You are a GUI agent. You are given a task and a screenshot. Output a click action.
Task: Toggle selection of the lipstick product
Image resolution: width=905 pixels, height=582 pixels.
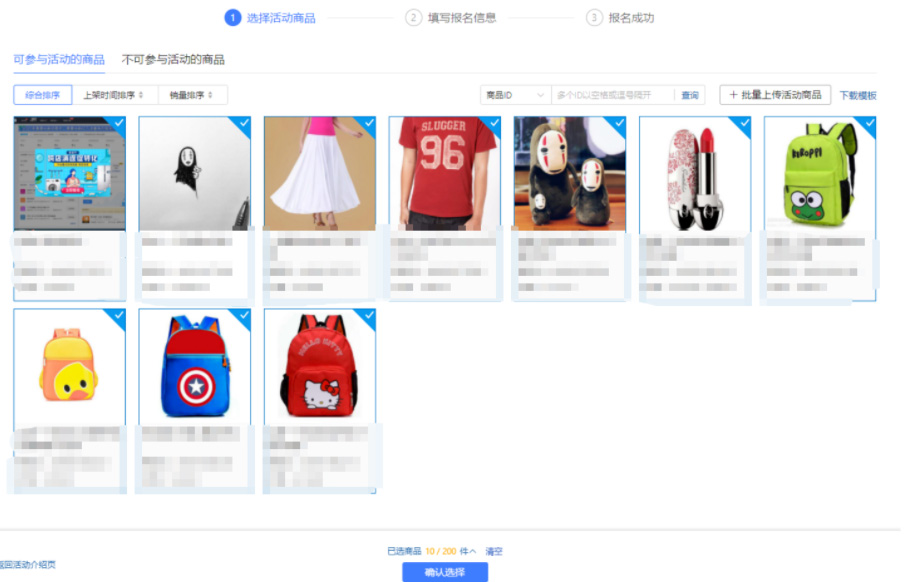pos(744,123)
